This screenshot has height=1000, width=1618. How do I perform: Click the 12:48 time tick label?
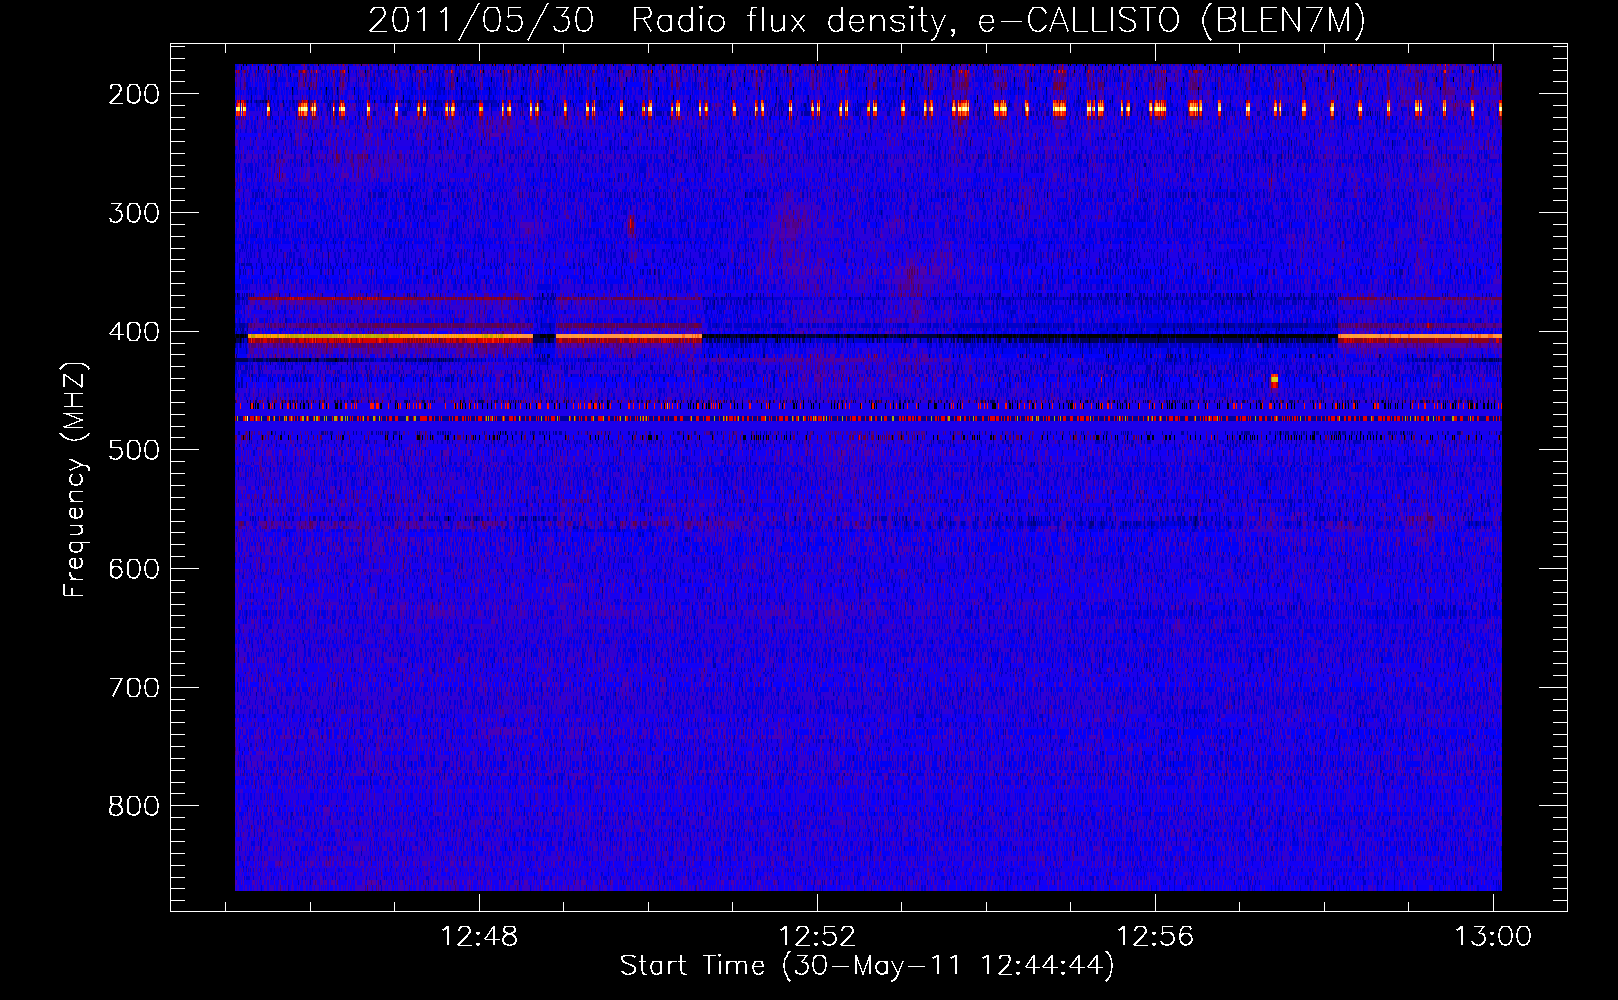coord(479,937)
